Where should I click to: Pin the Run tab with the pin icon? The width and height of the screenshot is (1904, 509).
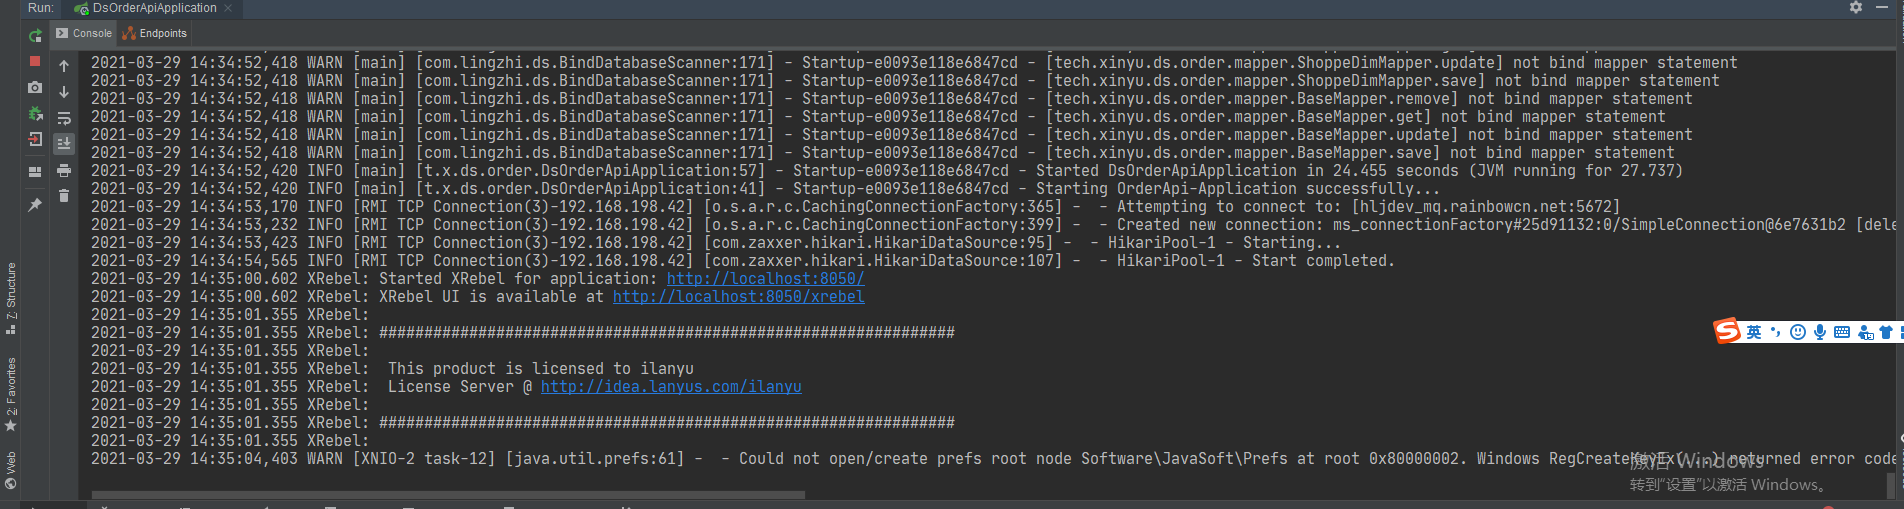coord(35,204)
